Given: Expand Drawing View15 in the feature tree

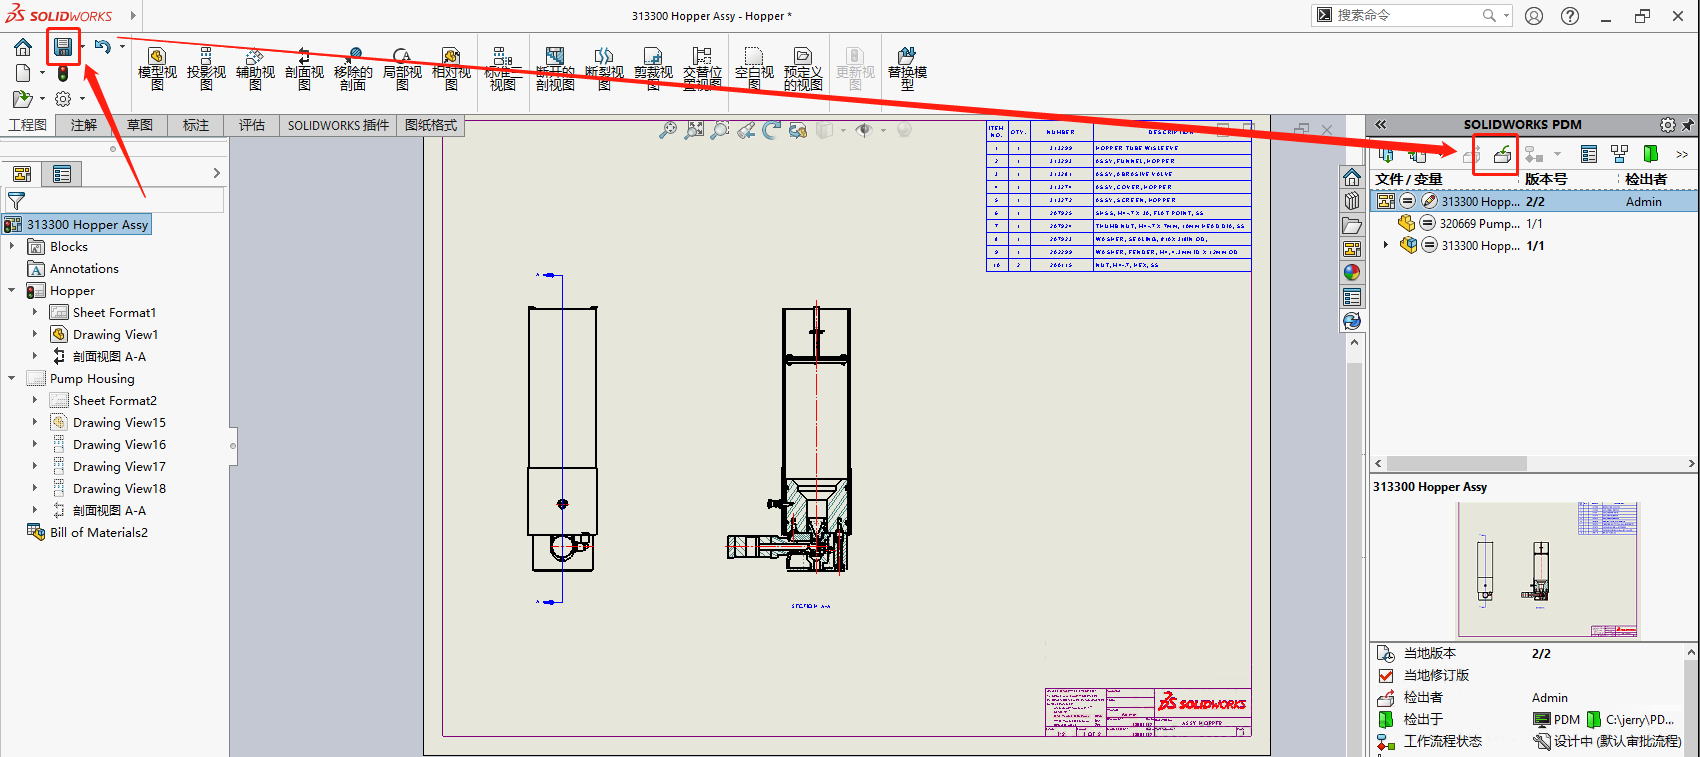Looking at the screenshot, I should tap(35, 423).
